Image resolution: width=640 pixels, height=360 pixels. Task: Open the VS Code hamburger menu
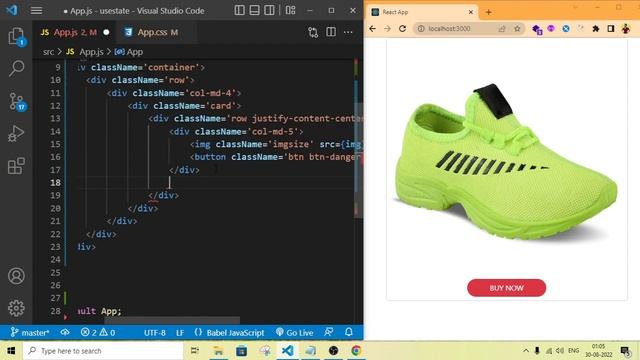[x=36, y=11]
